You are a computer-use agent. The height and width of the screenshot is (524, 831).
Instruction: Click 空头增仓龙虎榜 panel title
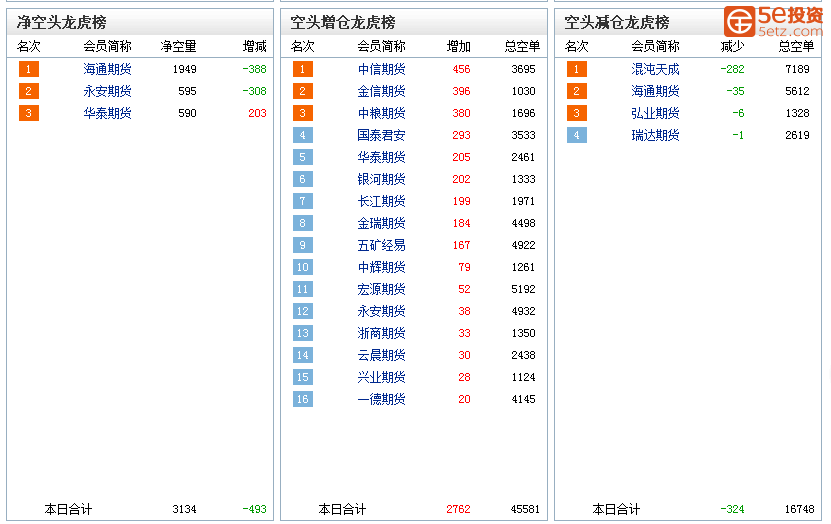(343, 22)
